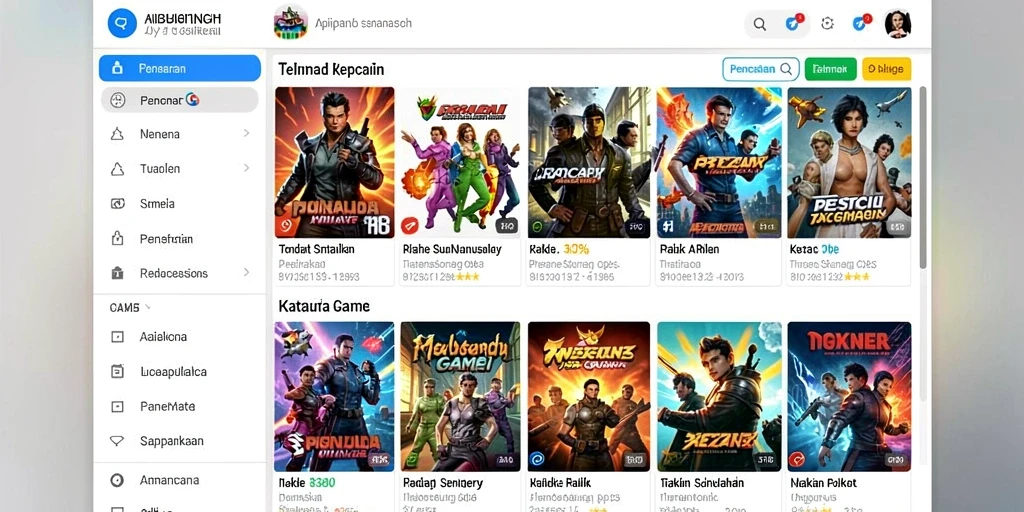1024x512 pixels.
Task: Click the vertical scrollbar on the right
Action: [x=923, y=178]
